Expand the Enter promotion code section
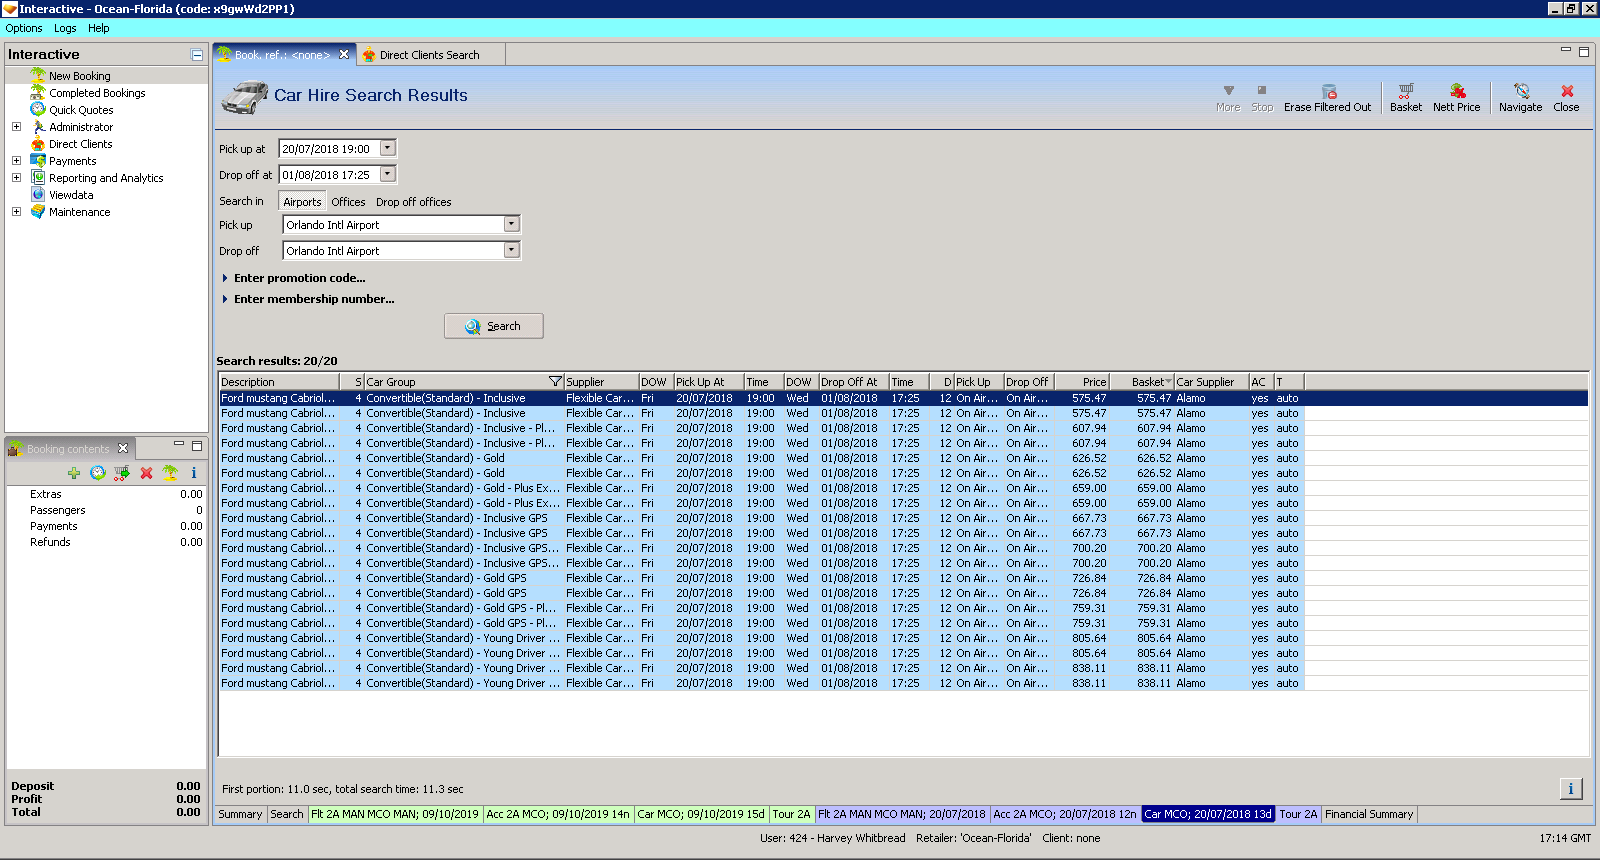 (299, 278)
